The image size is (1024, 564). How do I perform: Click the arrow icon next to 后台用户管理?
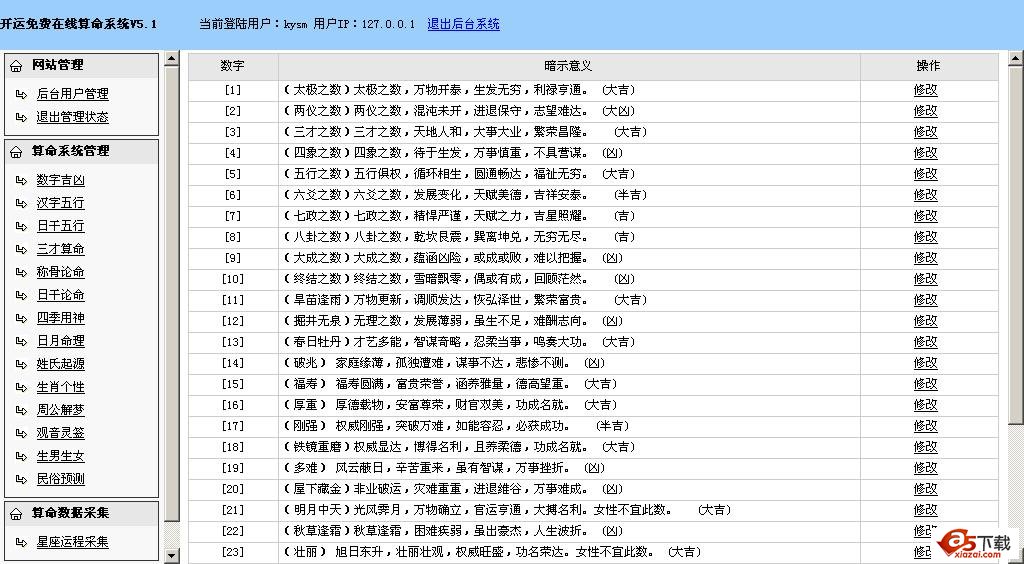[x=22, y=94]
